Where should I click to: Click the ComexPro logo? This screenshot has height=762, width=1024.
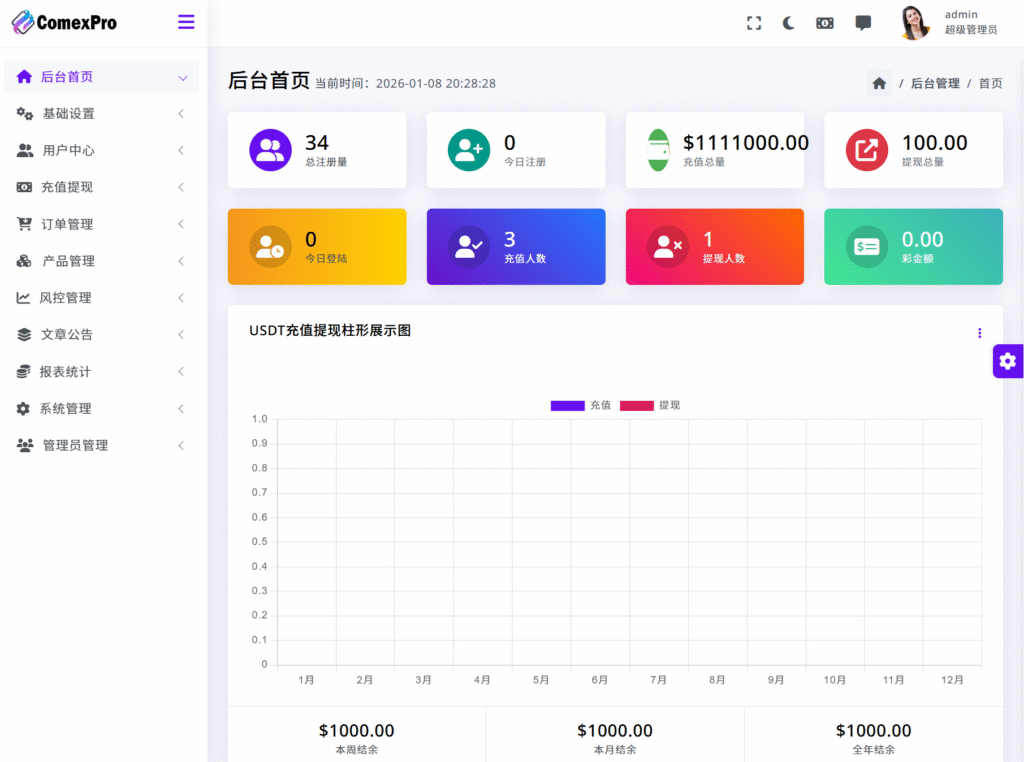click(64, 22)
